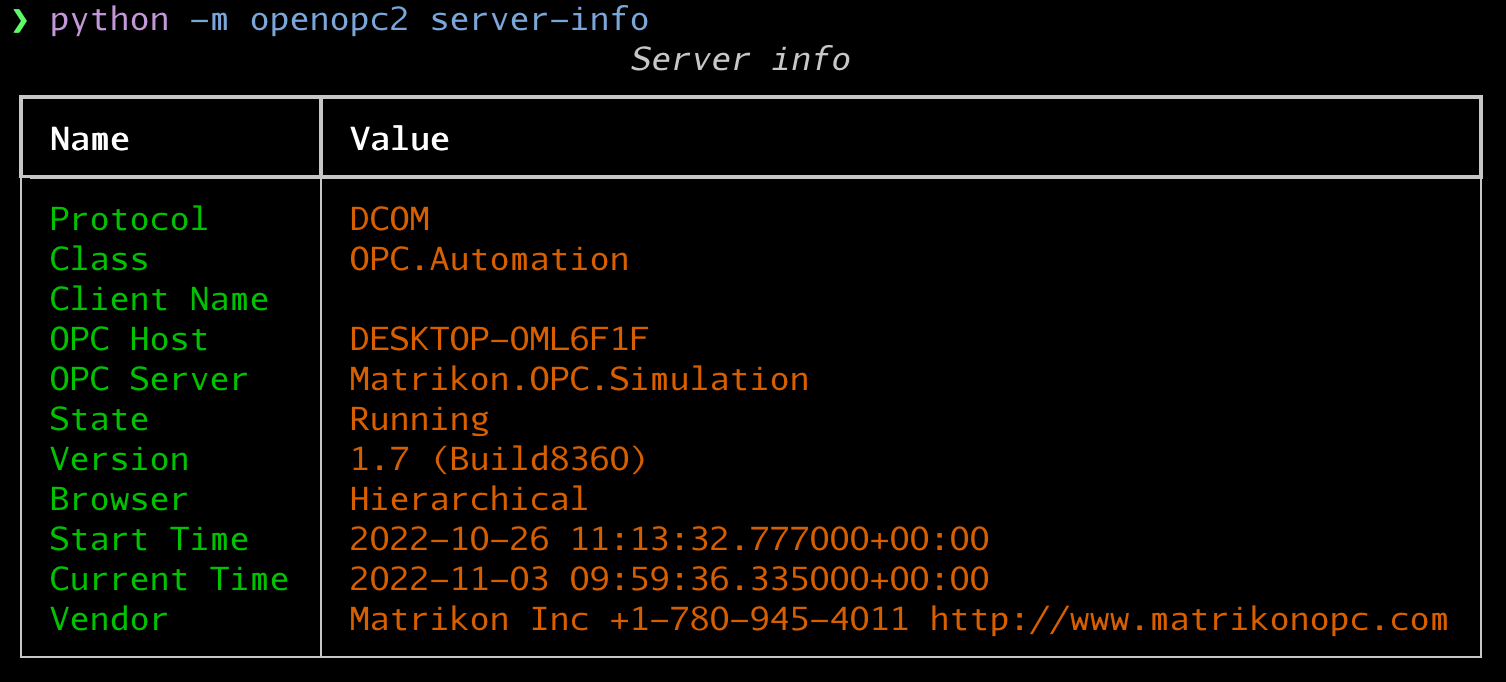
Task: Click the green shell prompt arrow
Action: coord(20,18)
